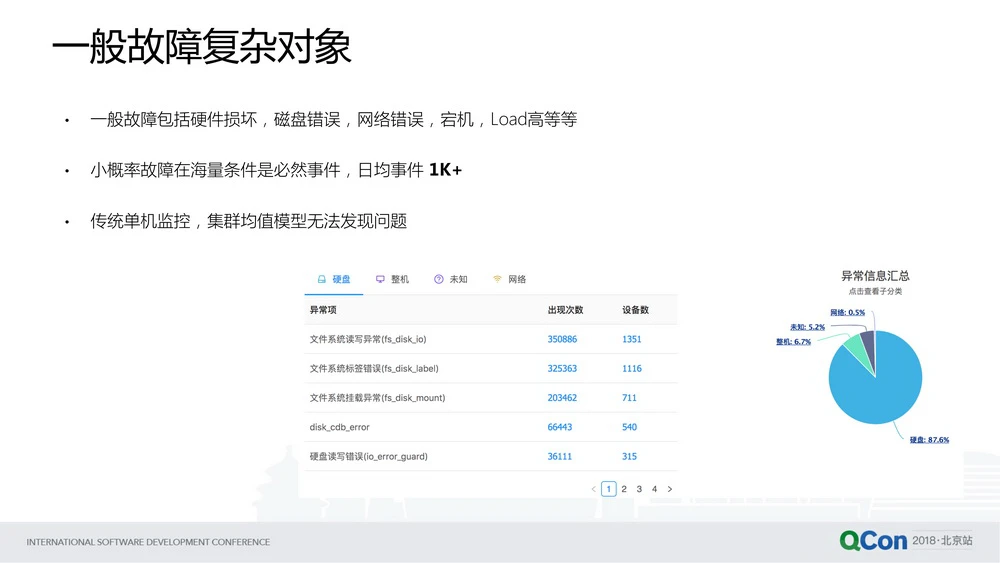The image size is (1000, 563).
Task: Click the wifi icon beside 网络
Action: 497,279
